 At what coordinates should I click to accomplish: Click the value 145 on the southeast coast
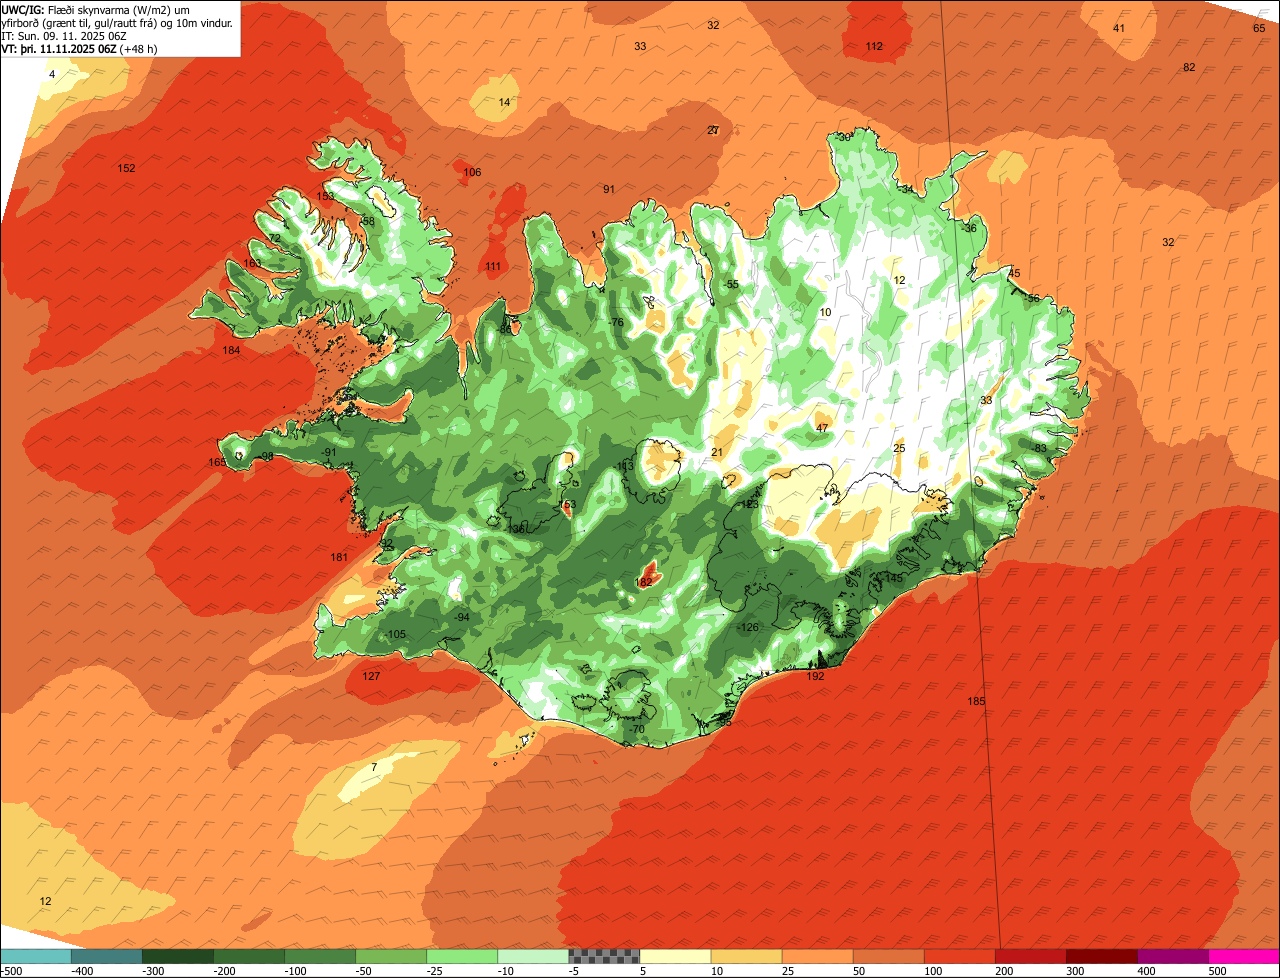894,578
